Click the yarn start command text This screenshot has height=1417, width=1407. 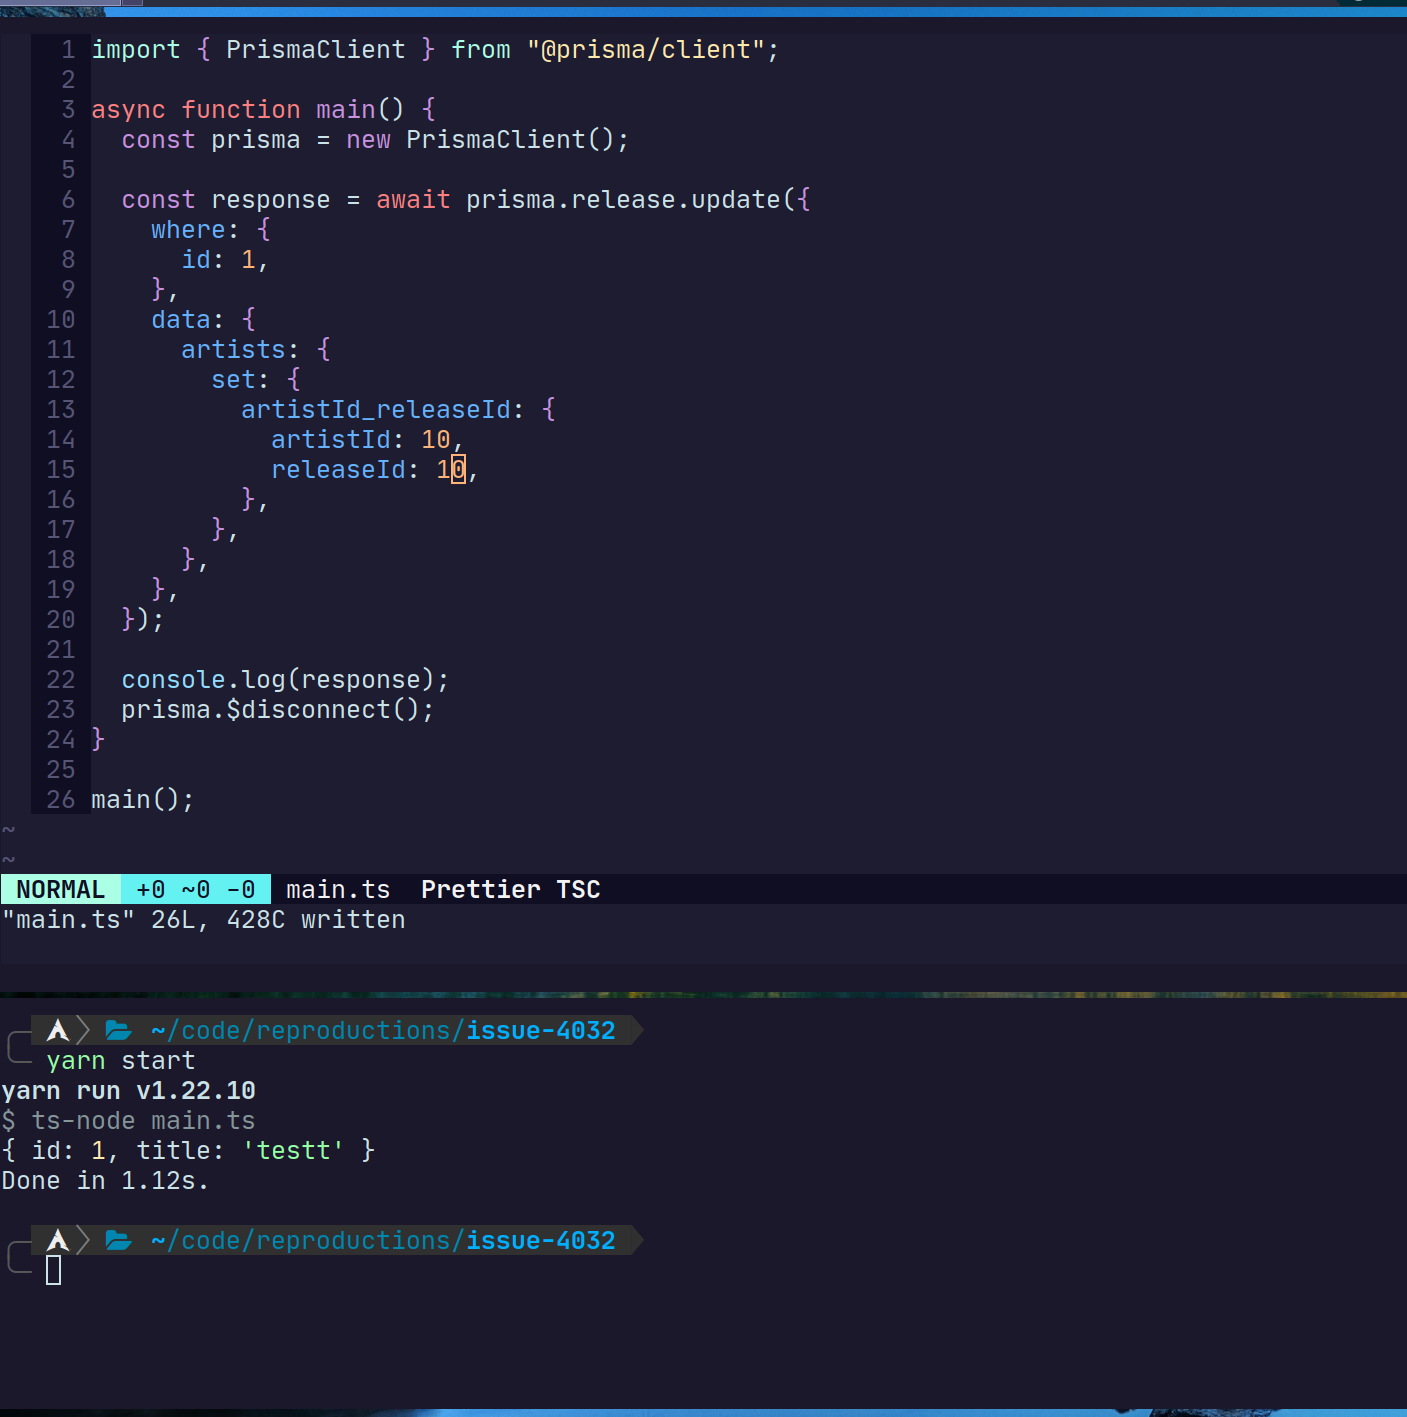120,1060
